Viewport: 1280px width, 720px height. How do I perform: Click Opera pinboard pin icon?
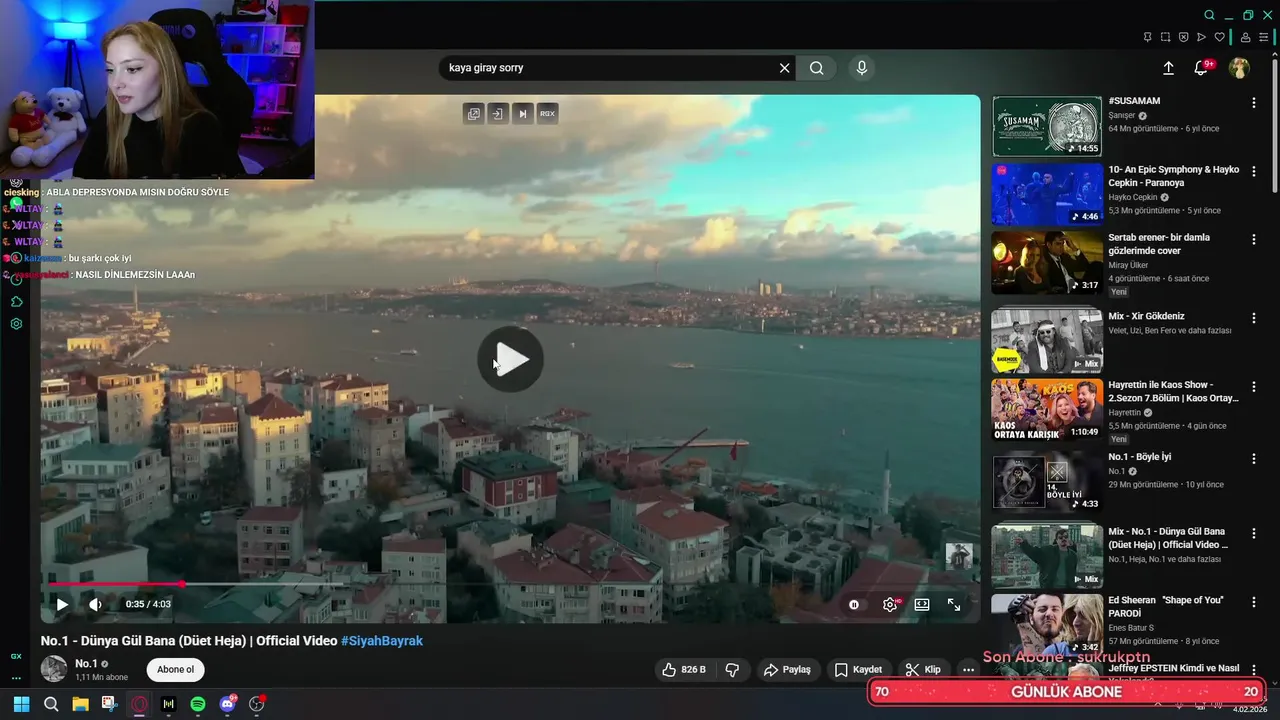[1147, 37]
